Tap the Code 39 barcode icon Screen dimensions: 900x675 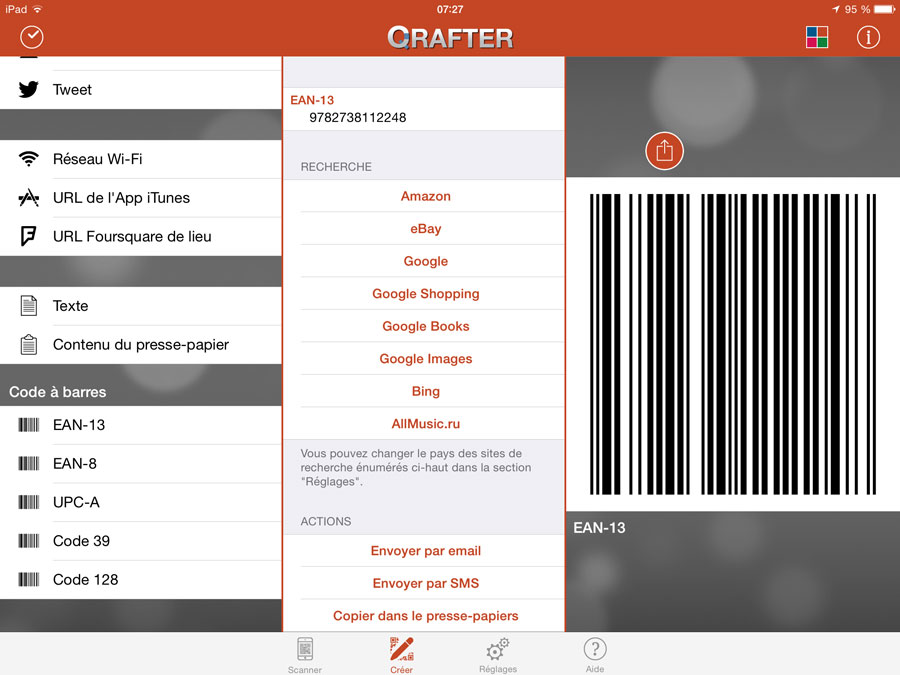coord(29,541)
